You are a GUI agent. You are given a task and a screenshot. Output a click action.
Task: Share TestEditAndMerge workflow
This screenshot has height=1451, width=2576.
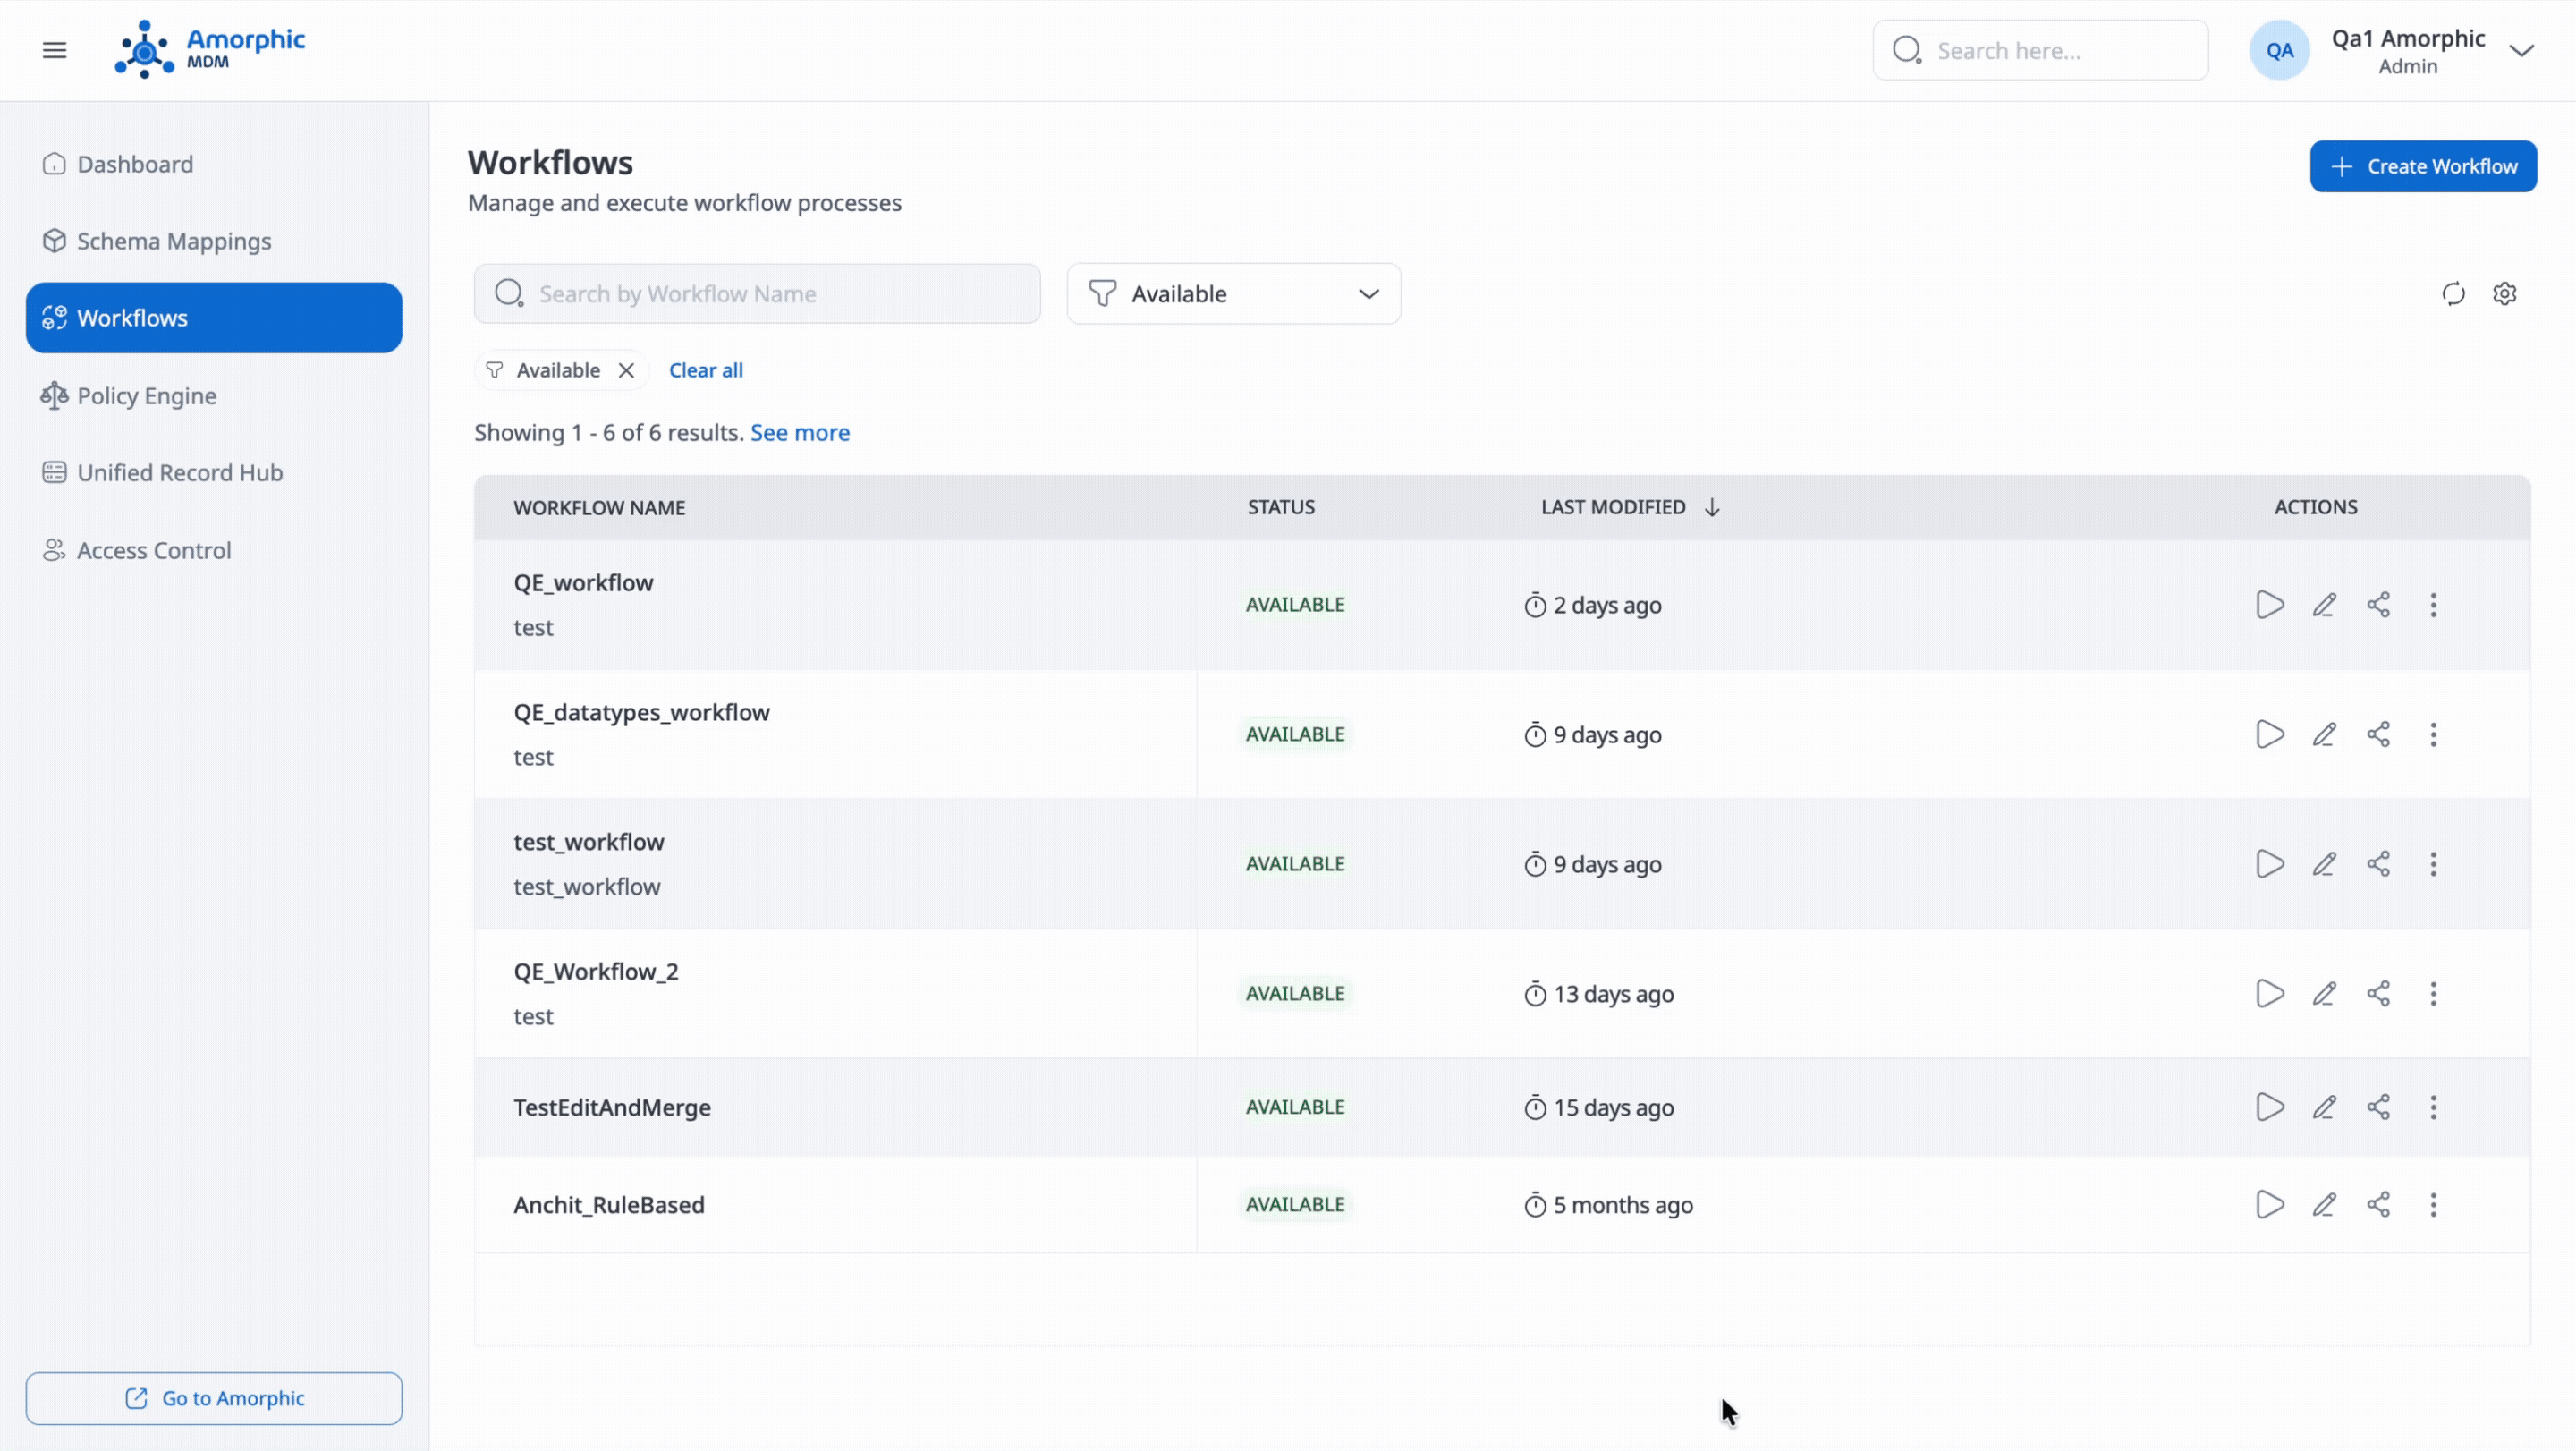(2379, 1108)
